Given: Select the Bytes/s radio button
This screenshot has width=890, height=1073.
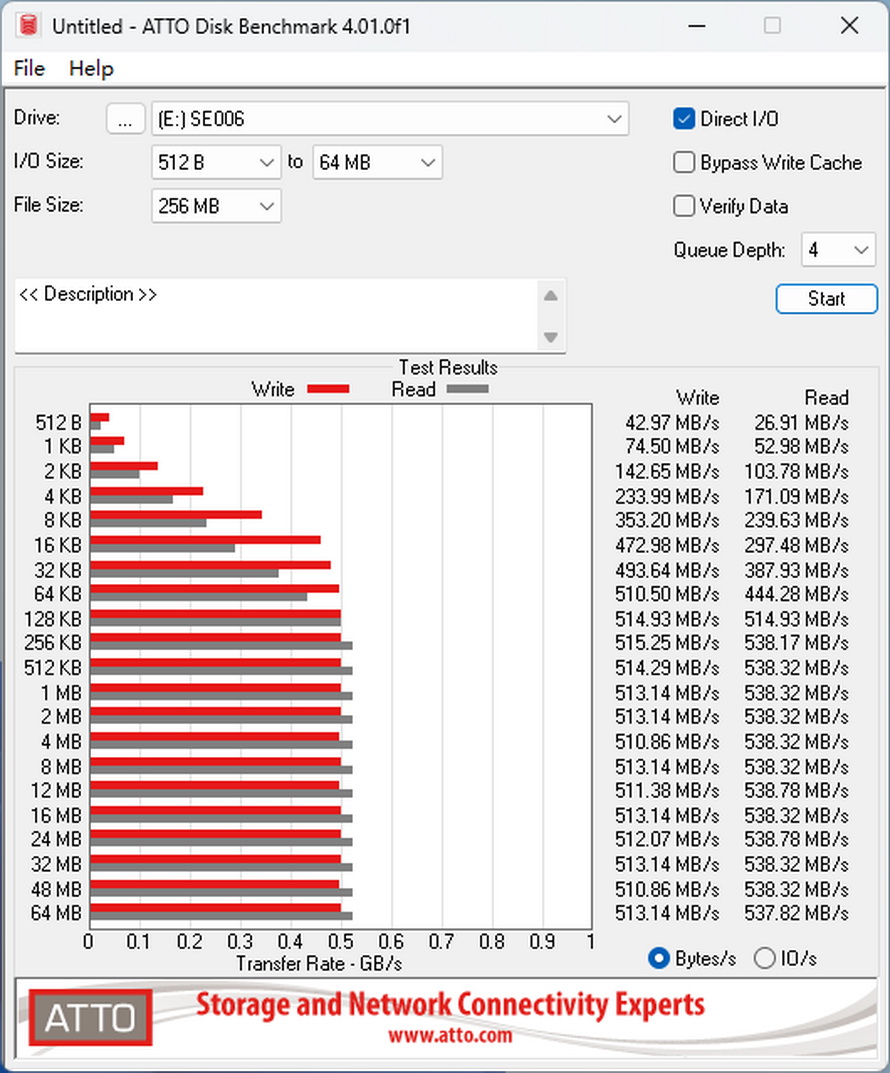Looking at the screenshot, I should coord(659,958).
